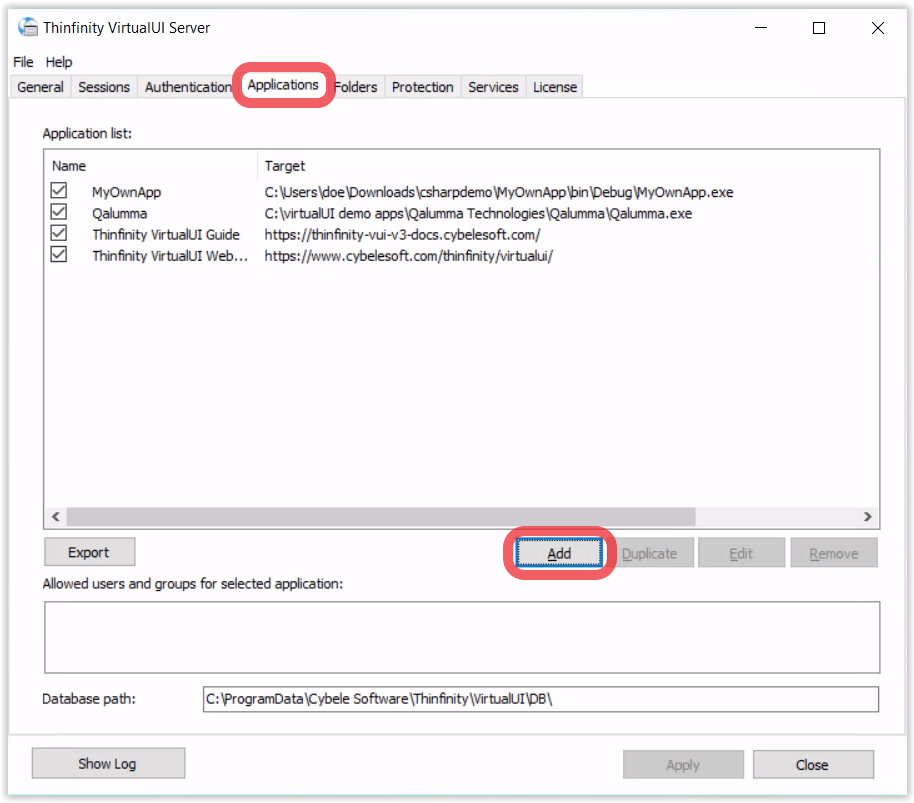Screen dimensions: 914x803
Task: Toggle the Qalumma application checkbox
Action: click(59, 212)
